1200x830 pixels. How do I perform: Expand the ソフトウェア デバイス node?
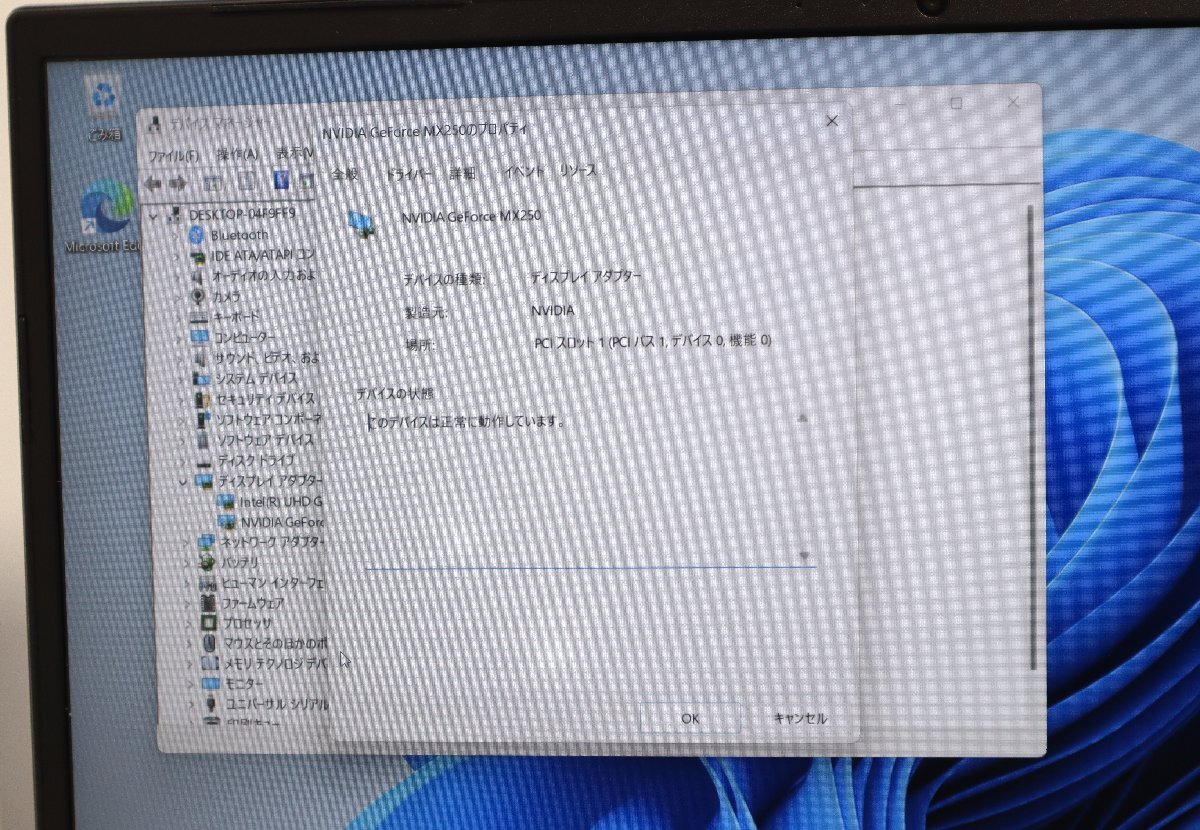(181, 440)
